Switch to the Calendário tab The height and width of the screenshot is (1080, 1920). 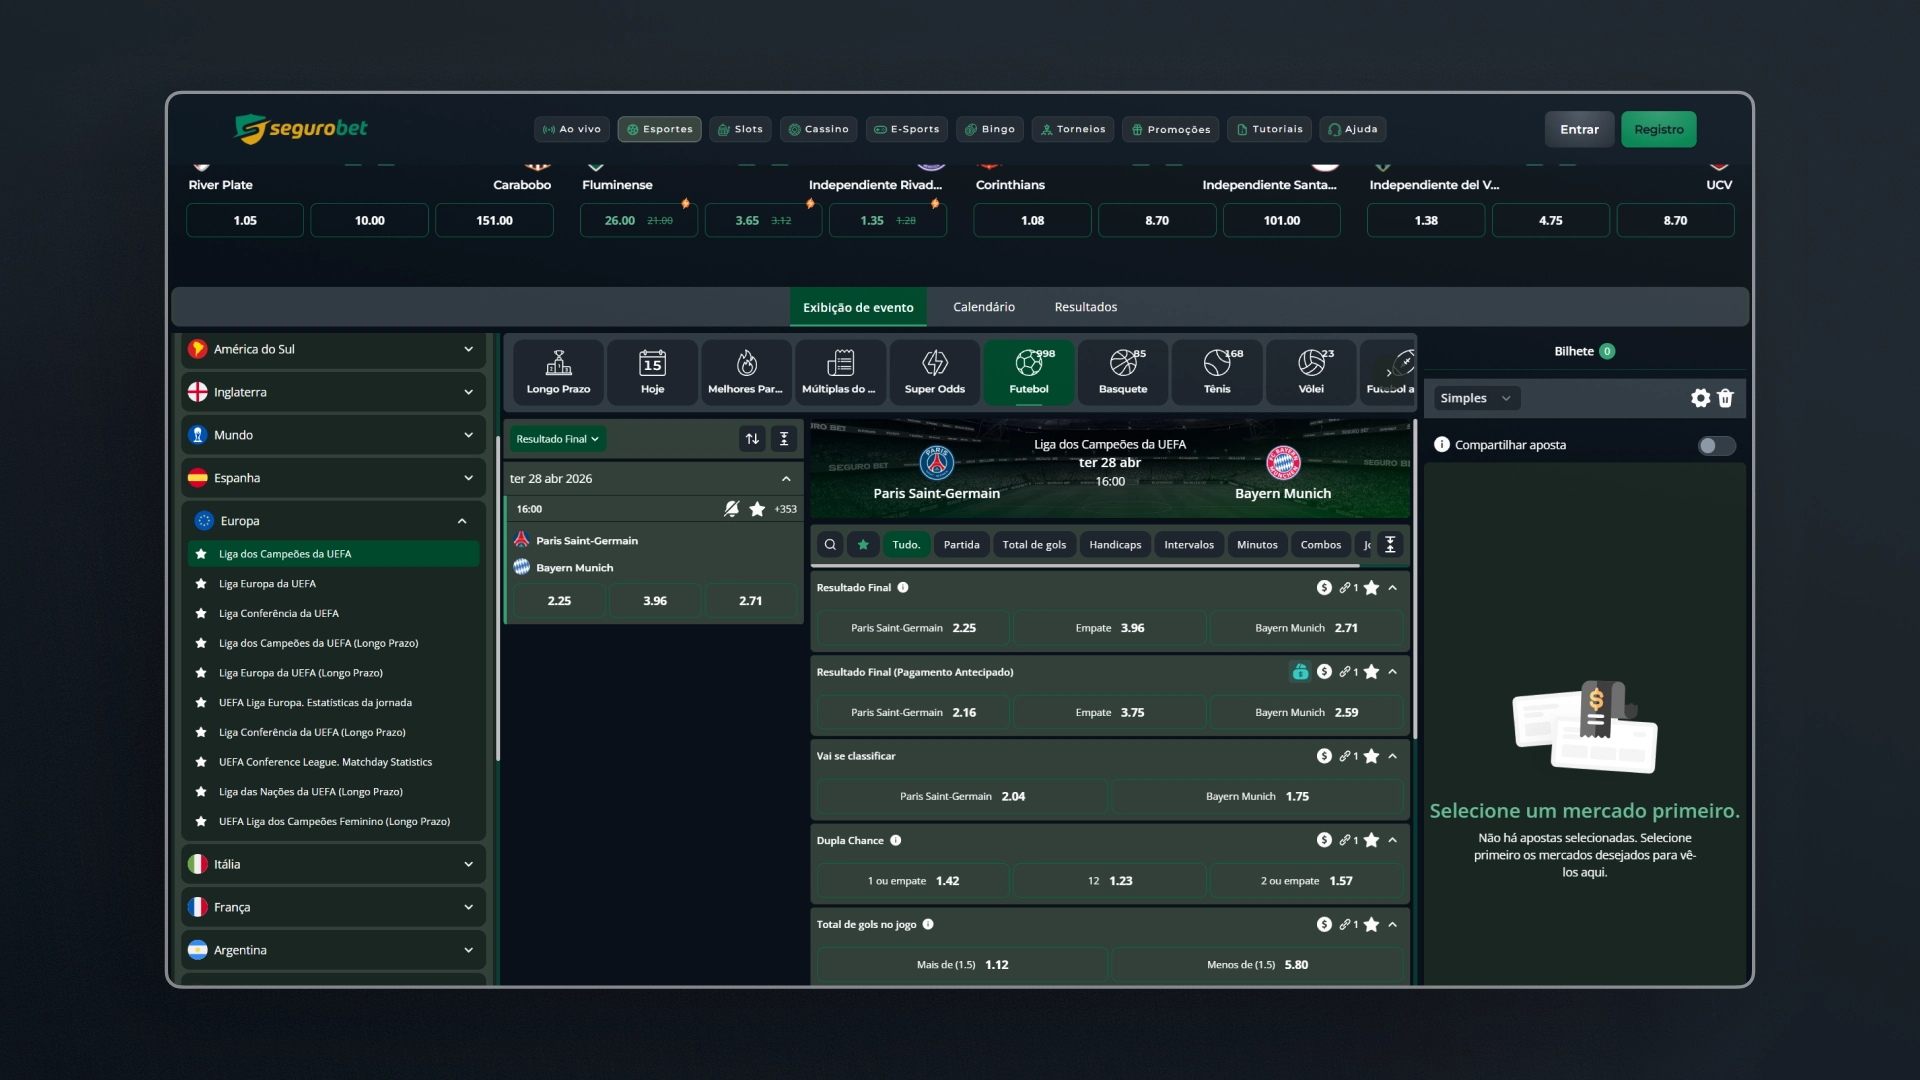[984, 307]
